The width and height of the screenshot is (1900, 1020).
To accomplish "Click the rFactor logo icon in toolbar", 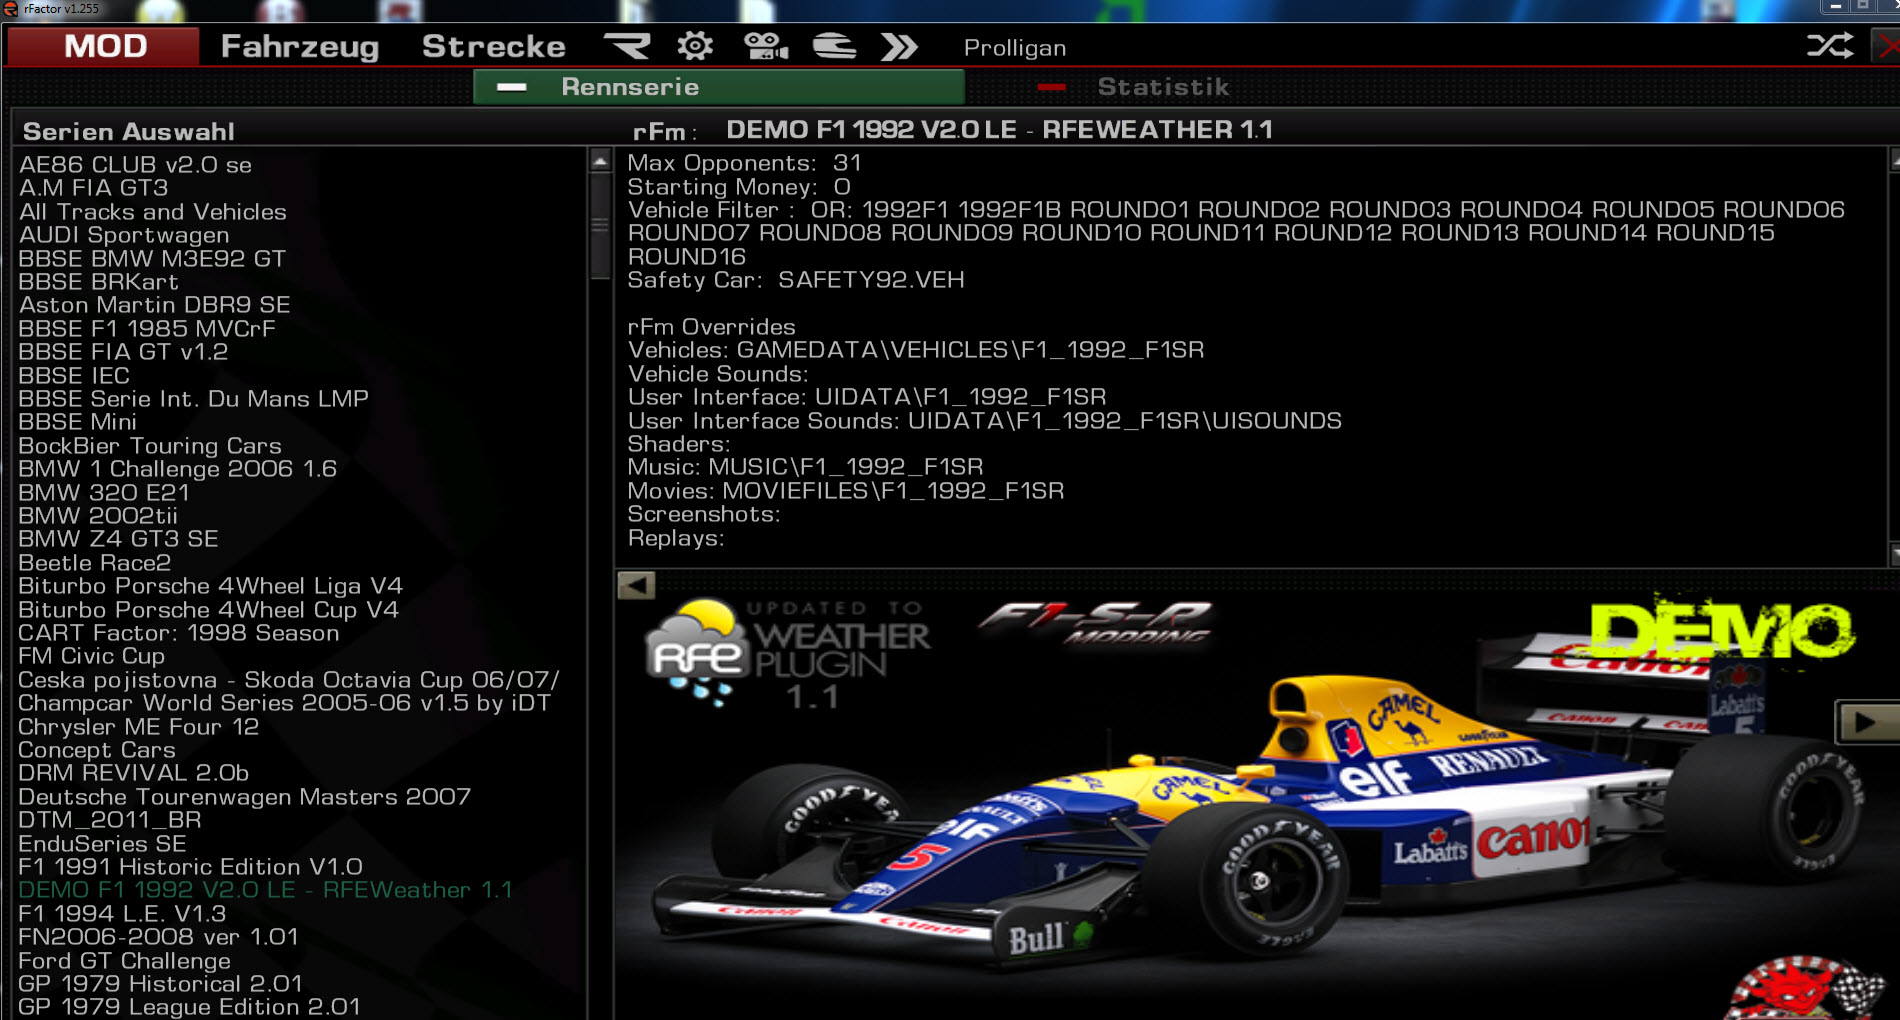I will (x=627, y=46).
